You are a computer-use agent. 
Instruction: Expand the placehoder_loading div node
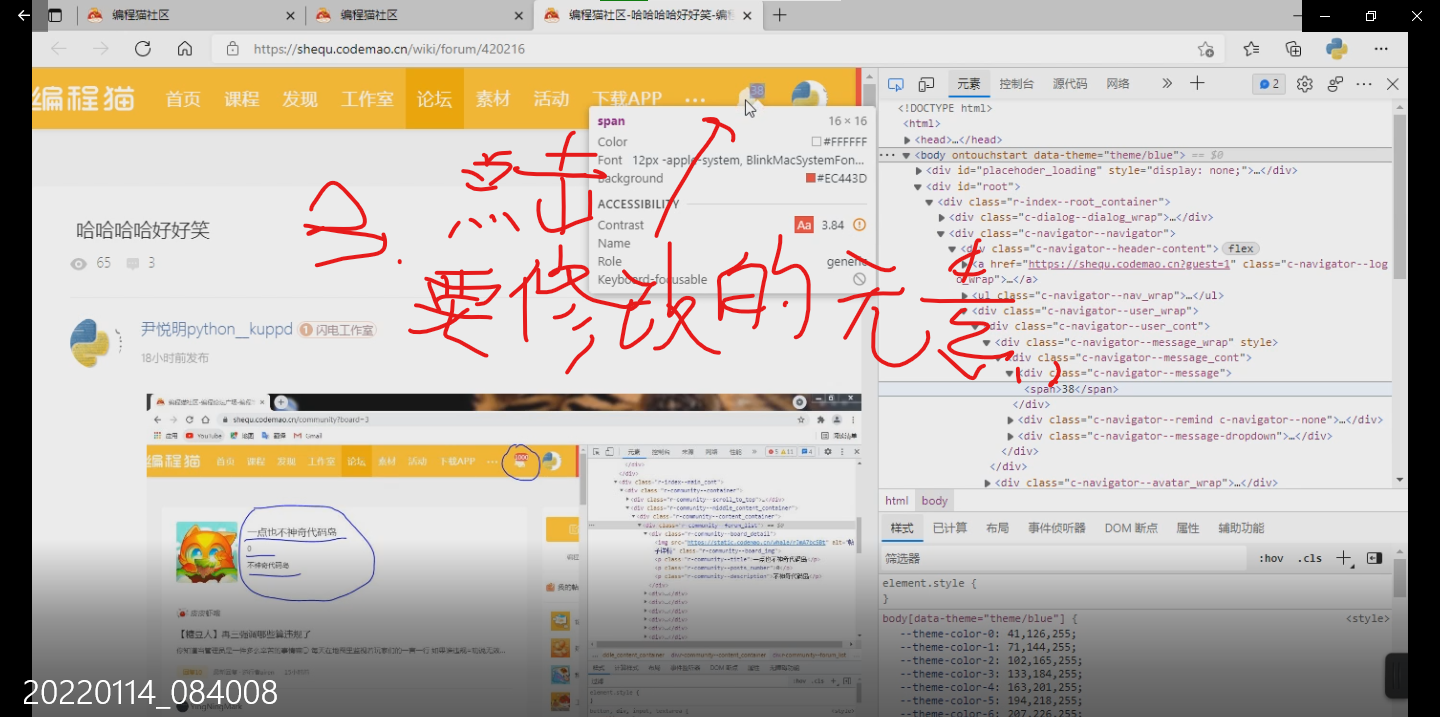coord(919,171)
